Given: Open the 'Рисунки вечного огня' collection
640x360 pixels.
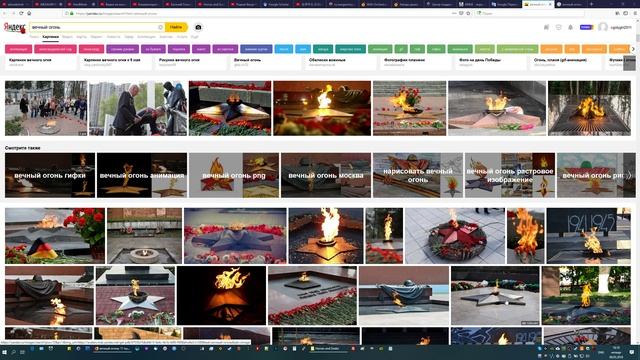Looking at the screenshot, I should pos(190,62).
